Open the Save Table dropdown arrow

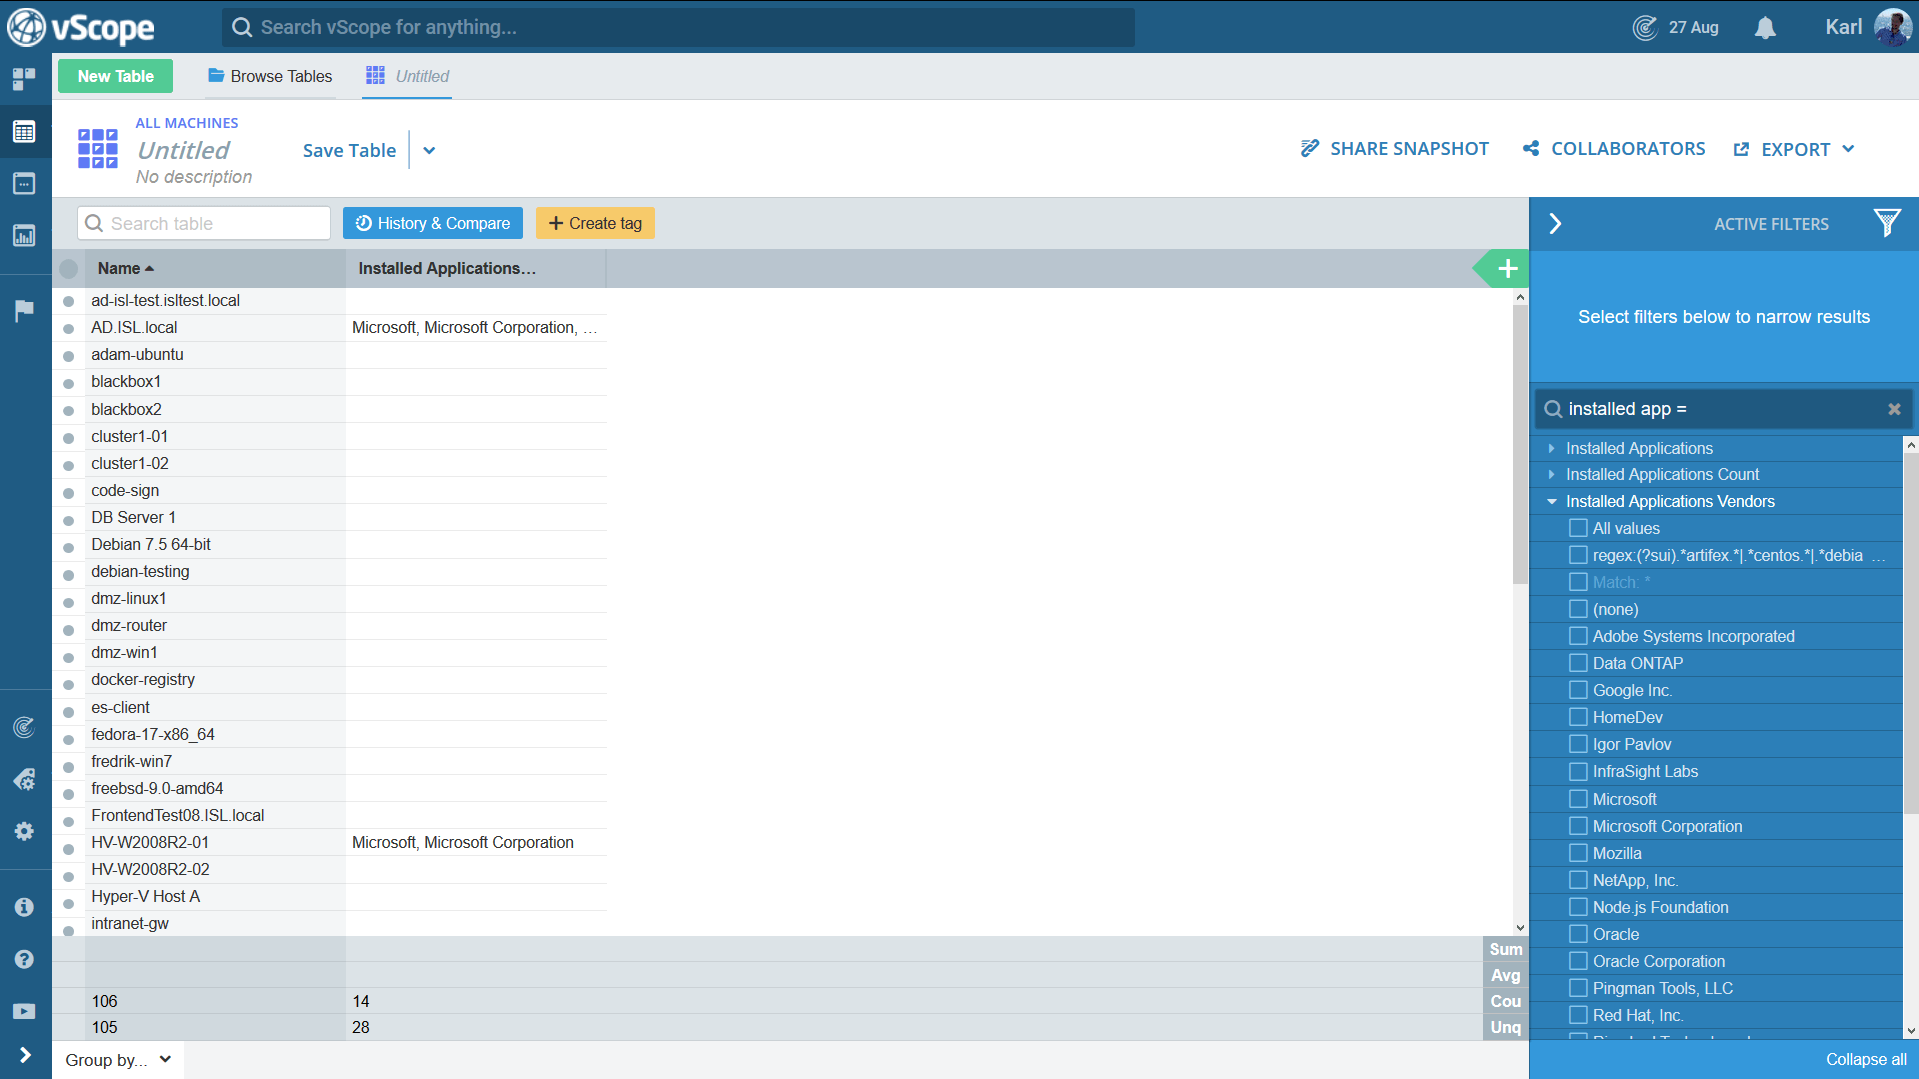click(x=429, y=151)
